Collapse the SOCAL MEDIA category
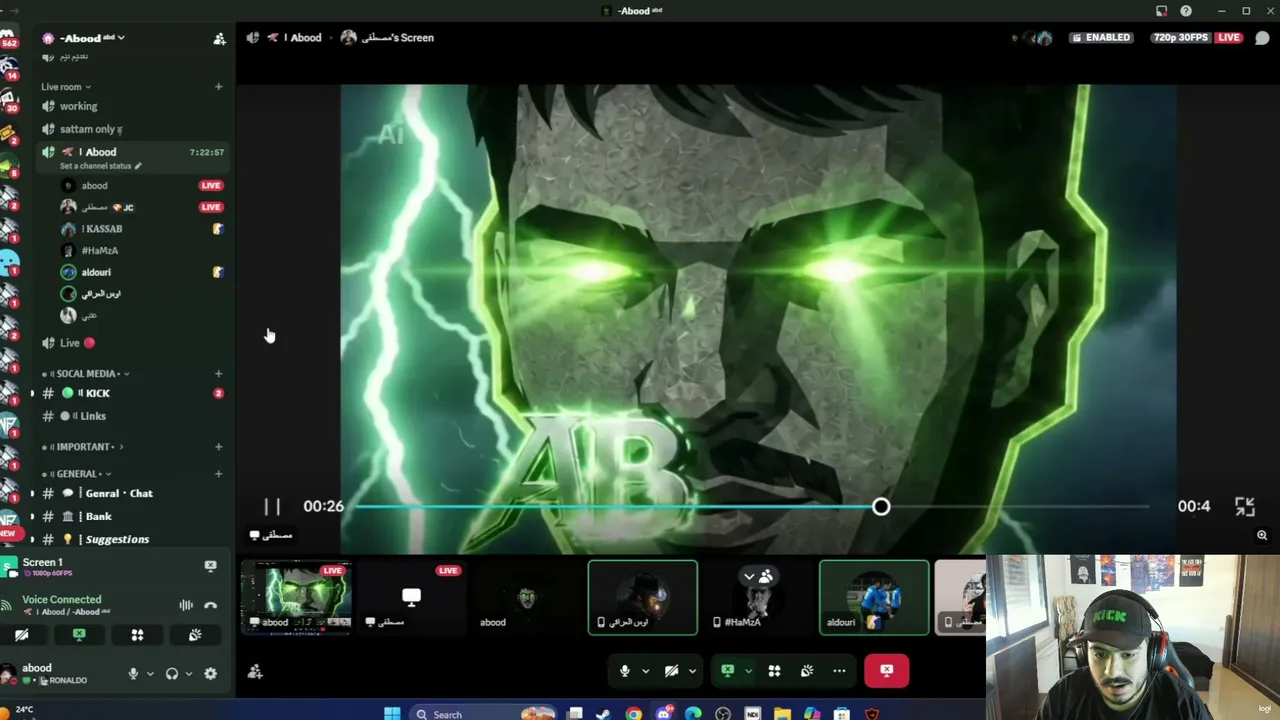The width and height of the screenshot is (1280, 720). pos(88,374)
